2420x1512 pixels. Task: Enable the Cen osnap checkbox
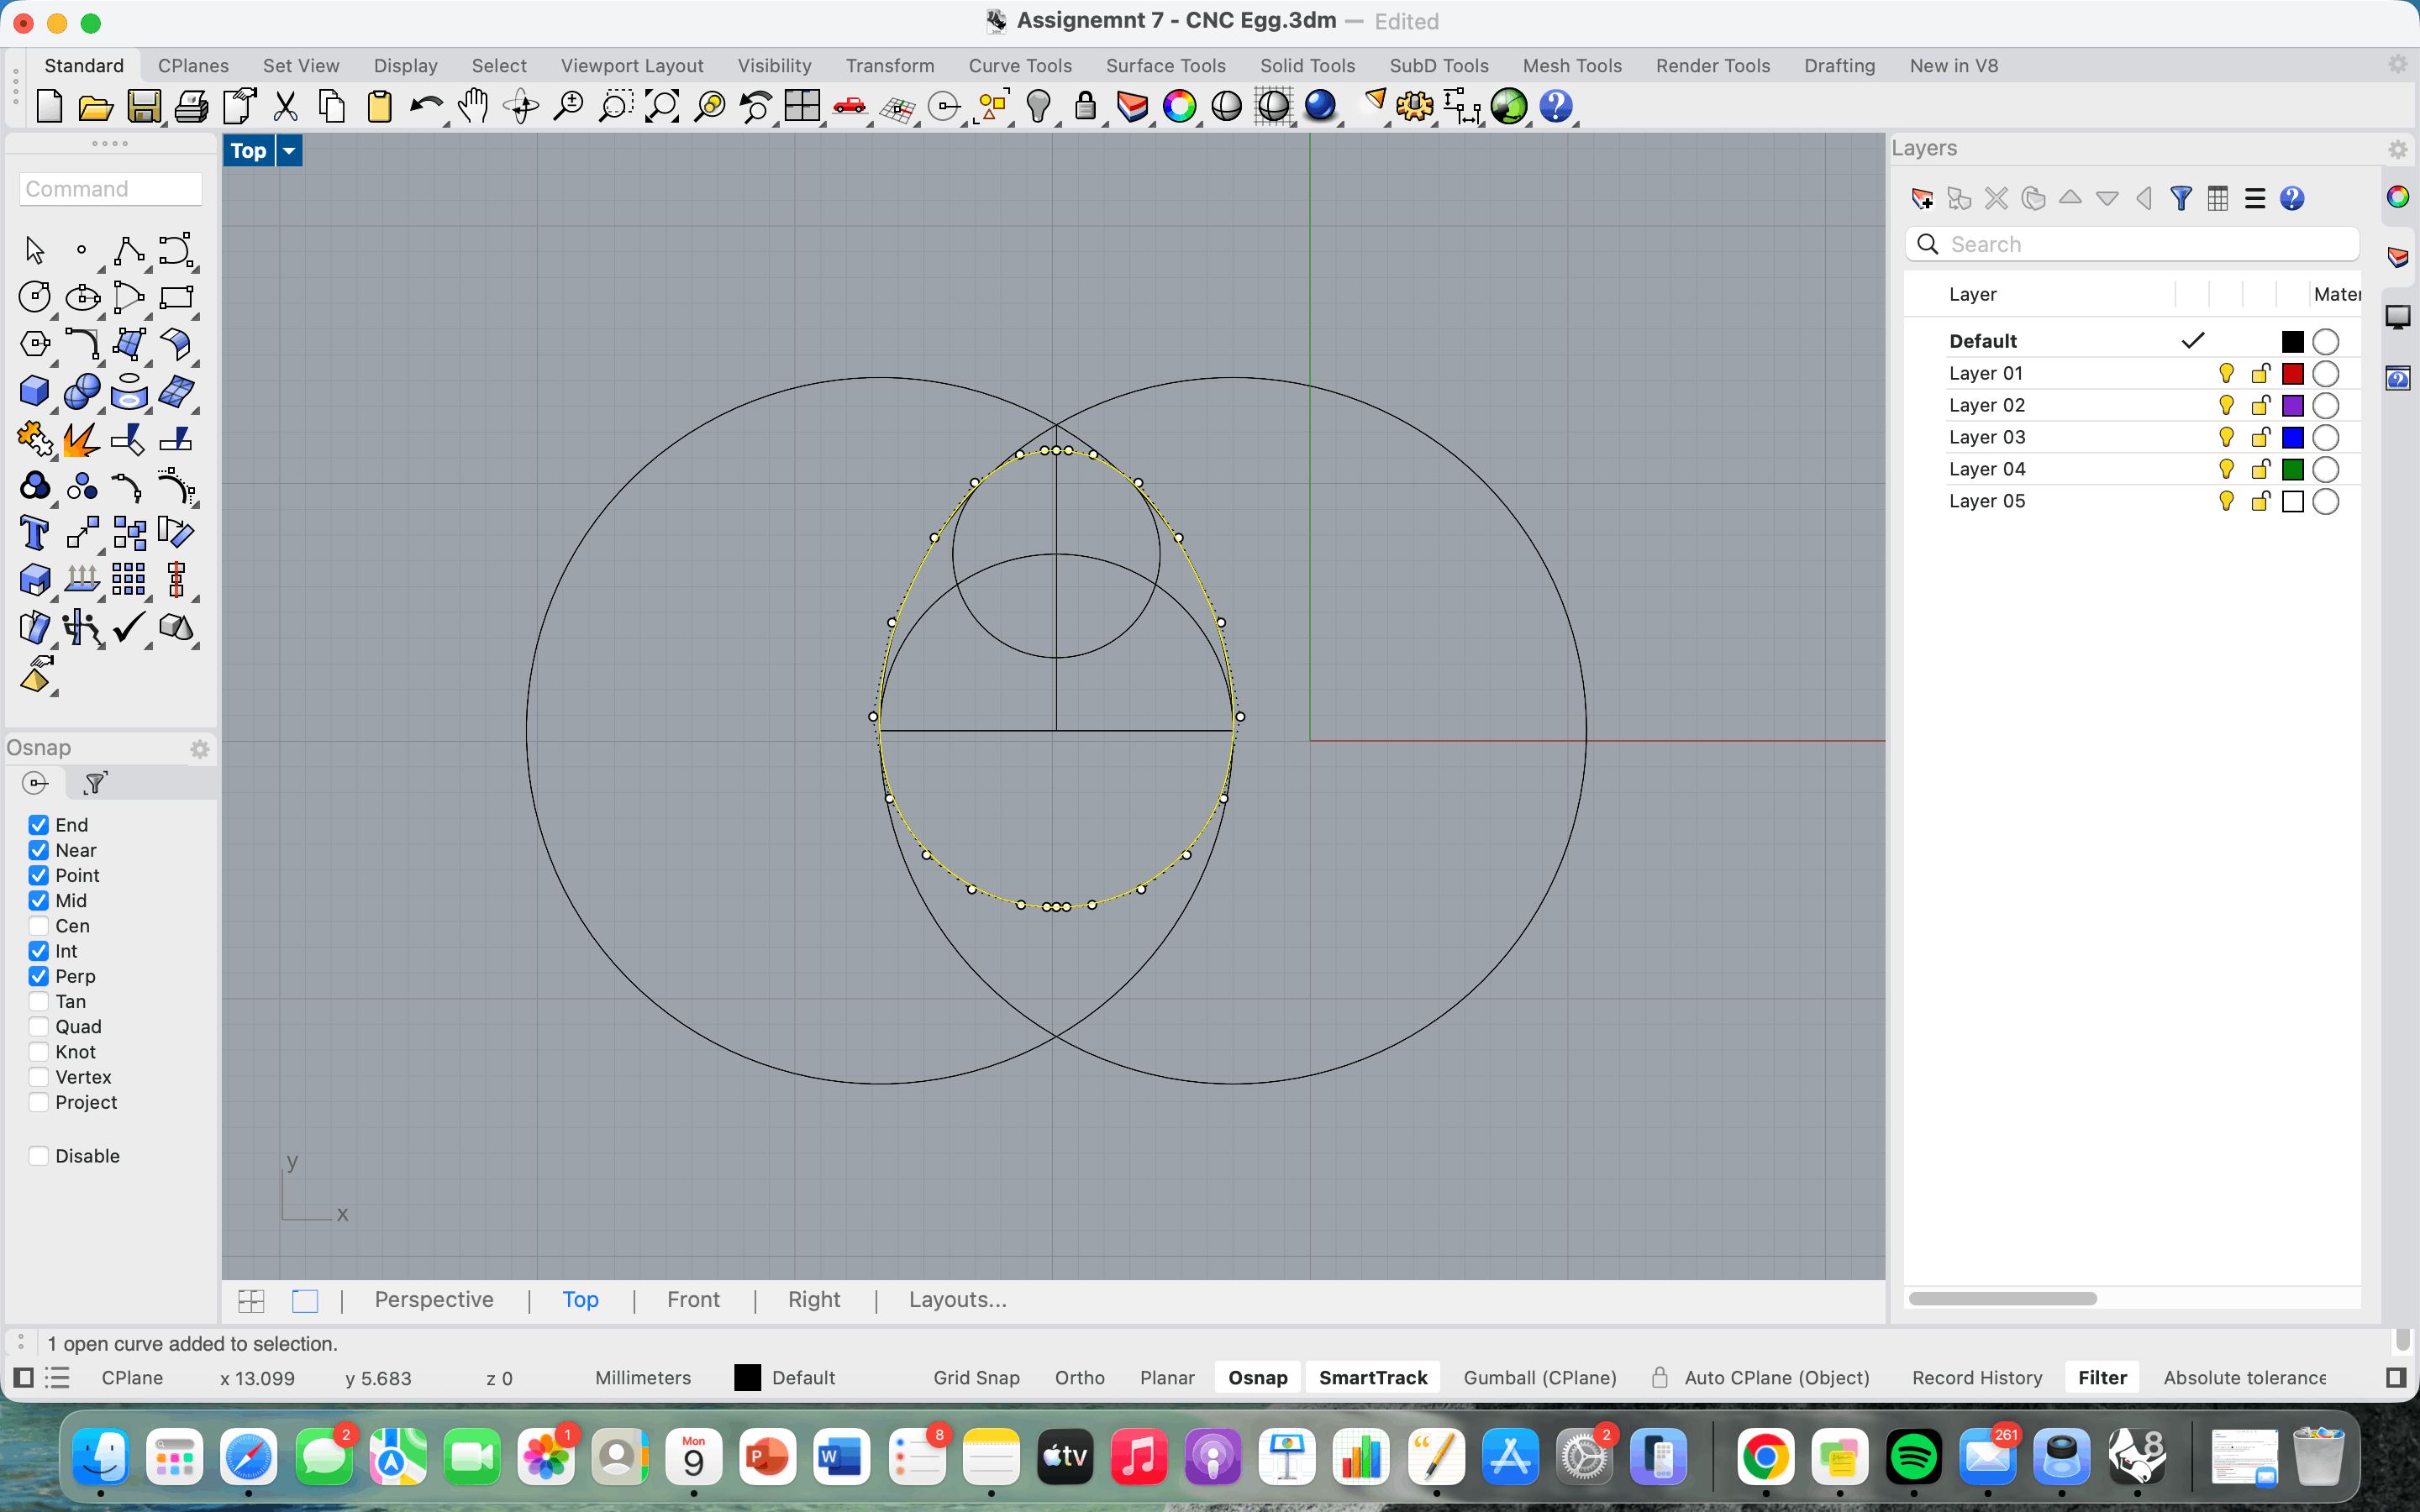point(39,926)
